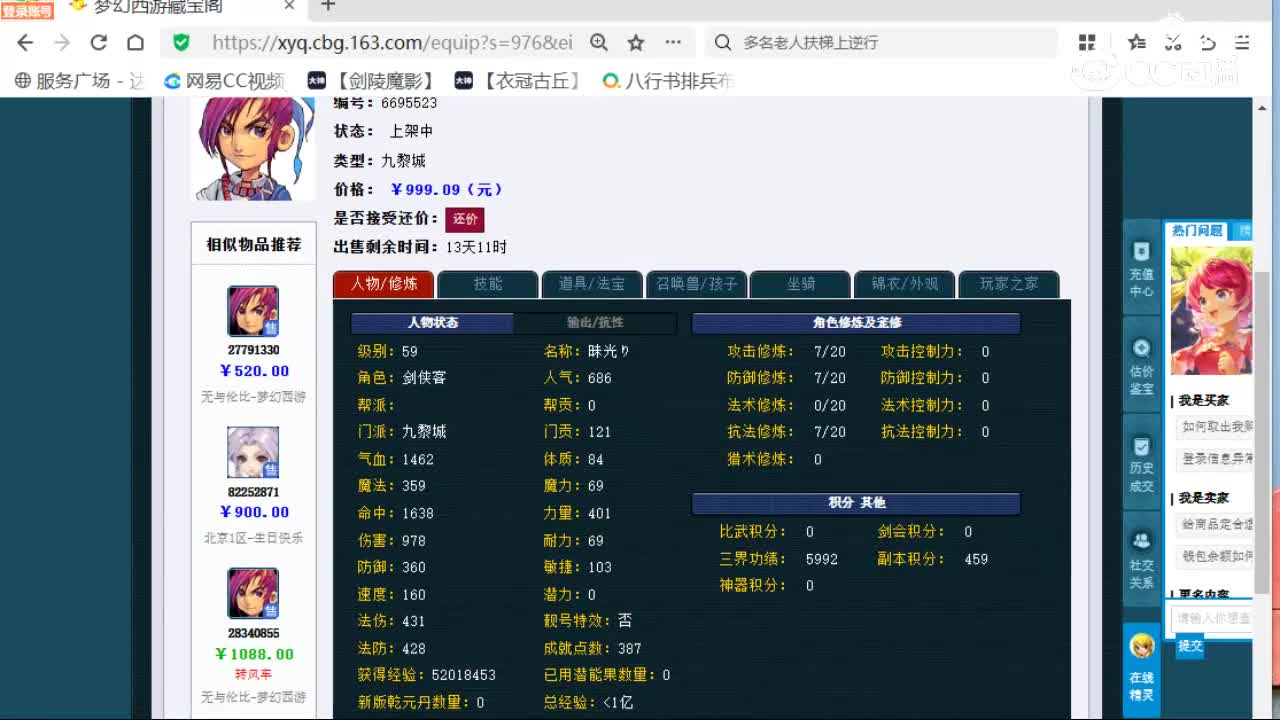Open the apps grid icon
The width and height of the screenshot is (1280, 720).
coord(1086,42)
